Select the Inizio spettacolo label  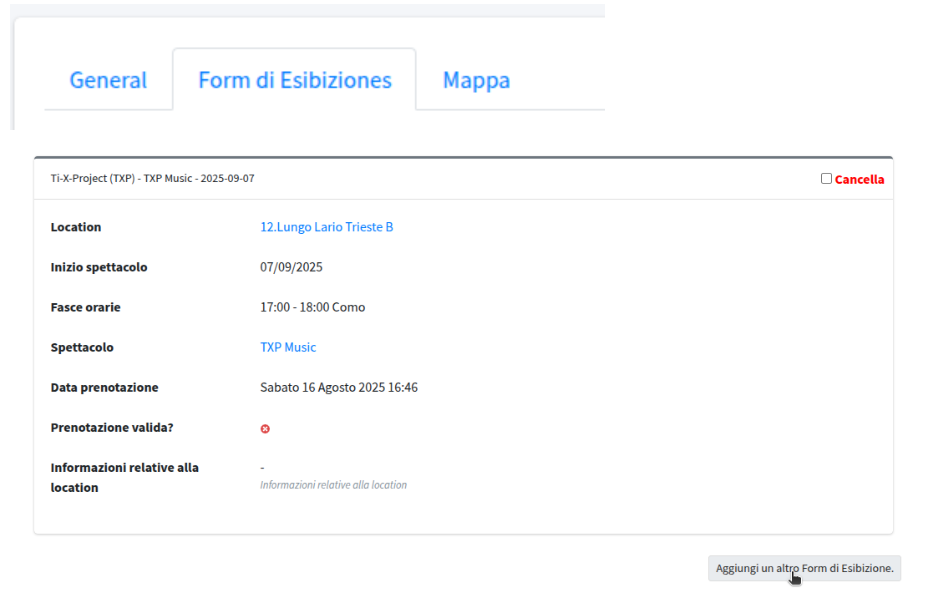pyautogui.click(x=99, y=267)
